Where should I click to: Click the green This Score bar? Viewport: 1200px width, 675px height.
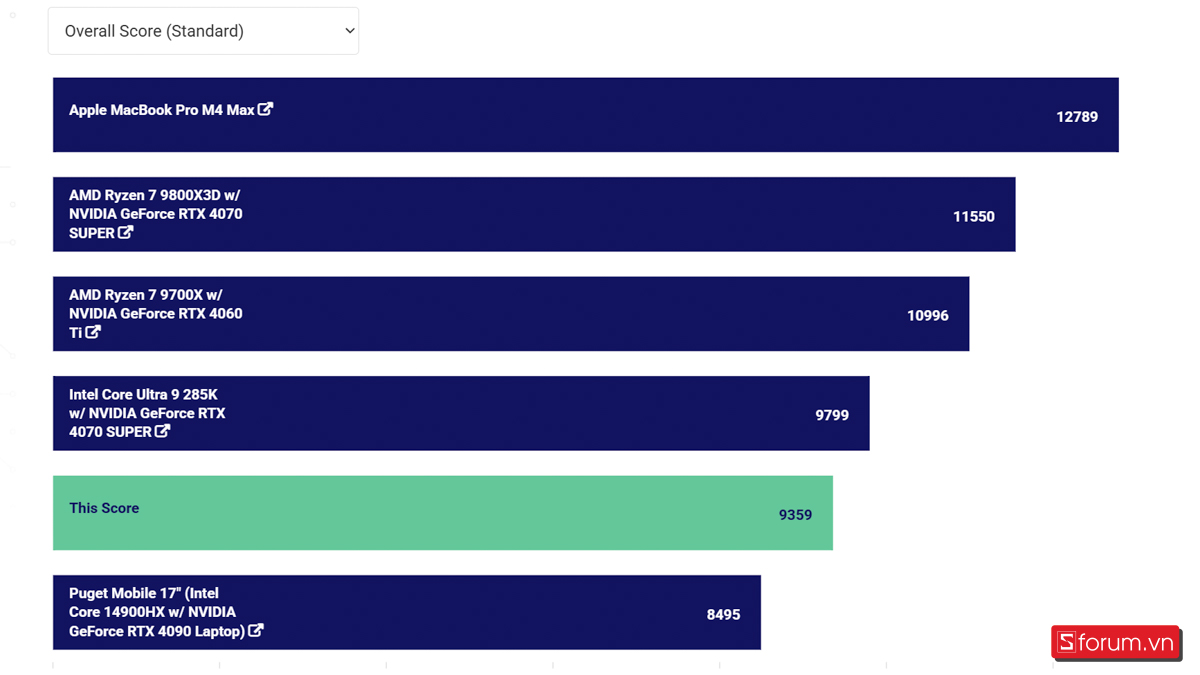click(x=443, y=513)
